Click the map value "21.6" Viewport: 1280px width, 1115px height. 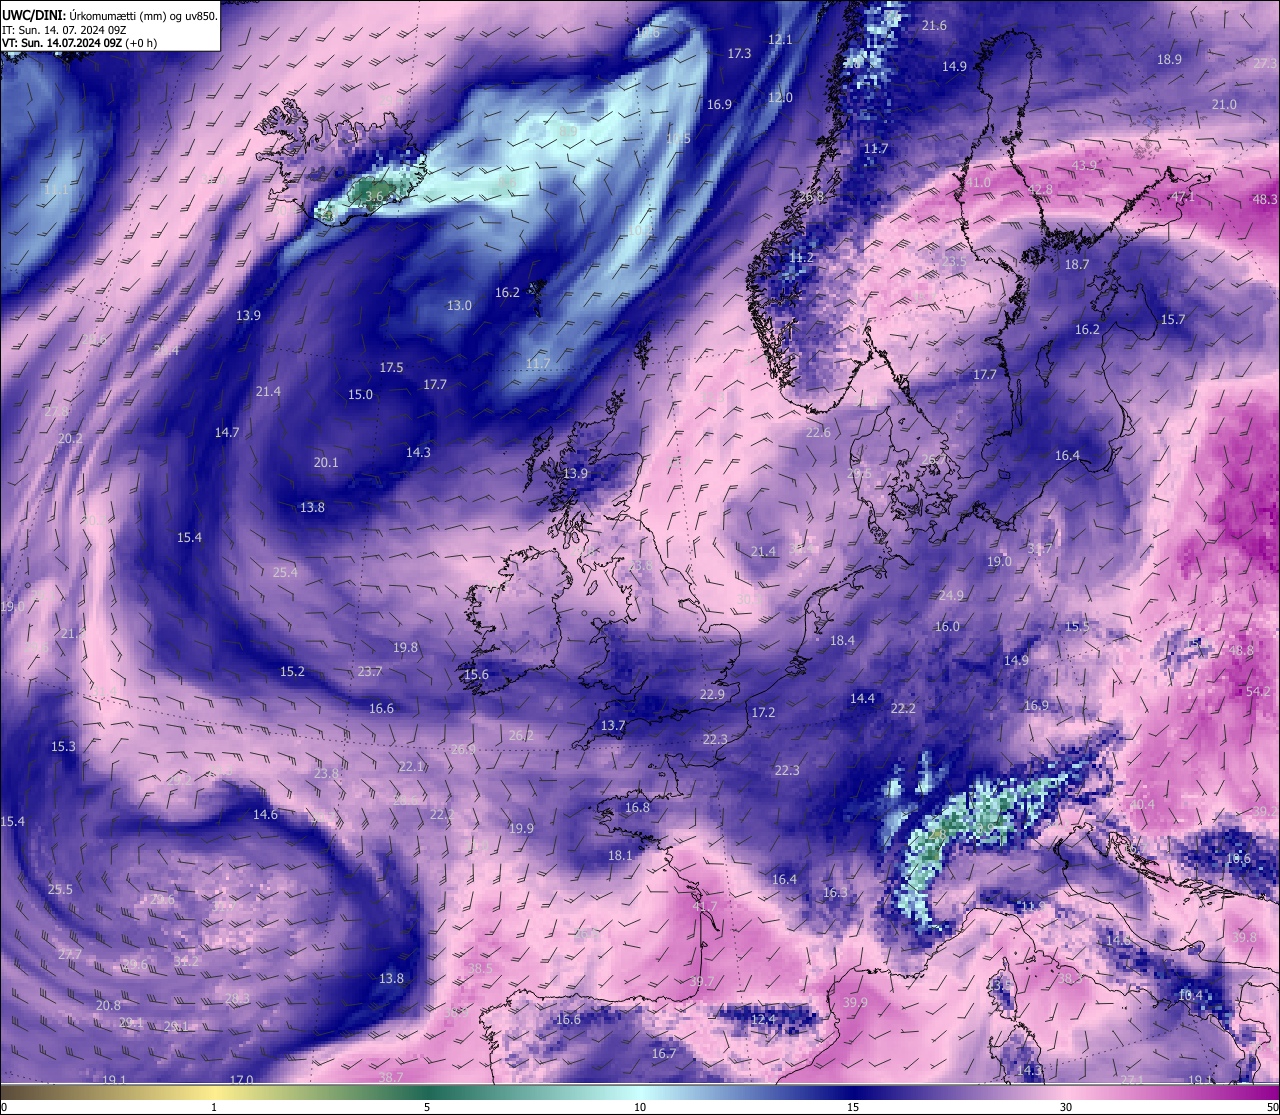(x=934, y=26)
